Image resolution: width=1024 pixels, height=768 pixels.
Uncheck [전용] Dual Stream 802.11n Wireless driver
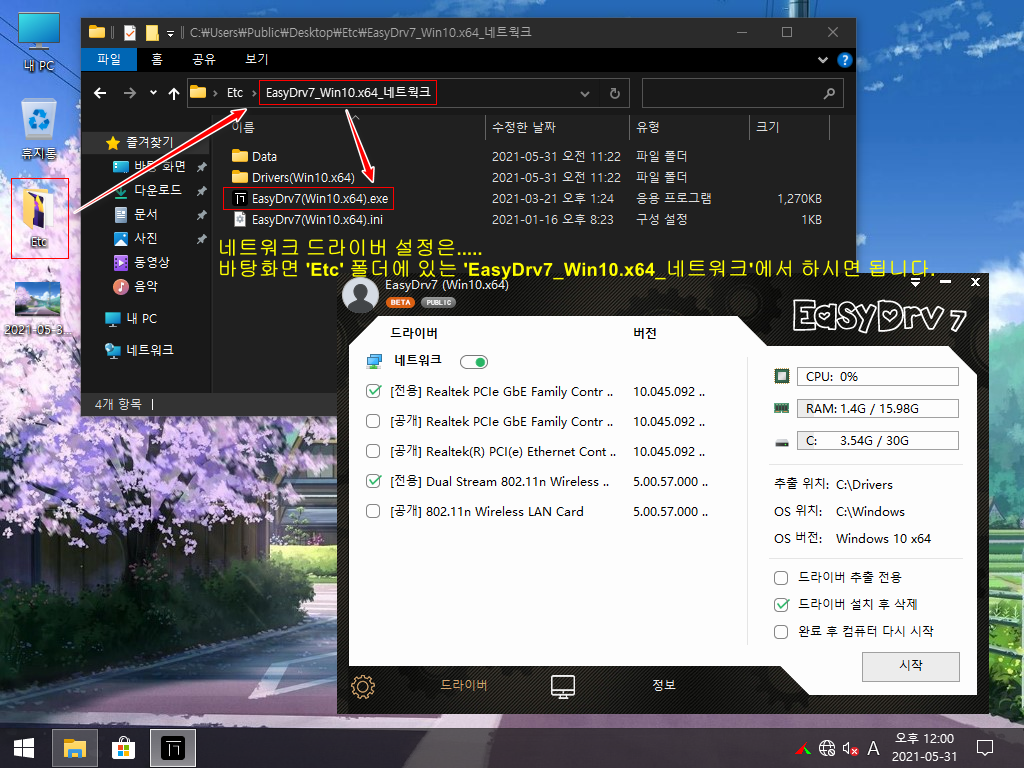[374, 481]
